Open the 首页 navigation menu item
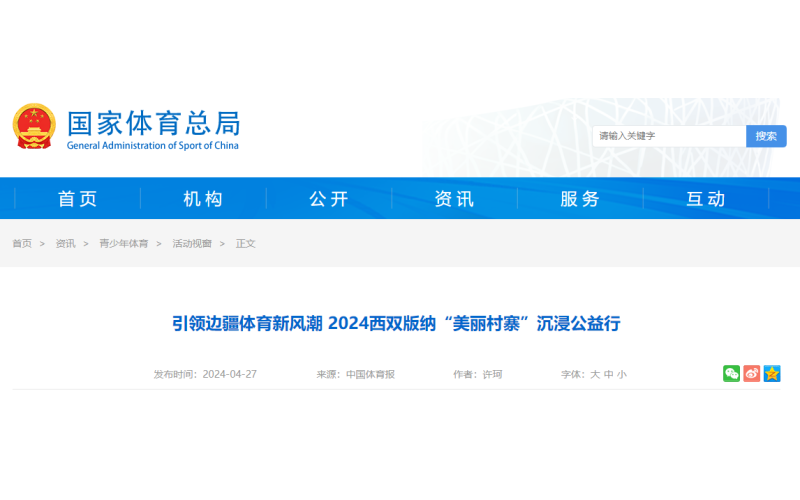 point(78,198)
